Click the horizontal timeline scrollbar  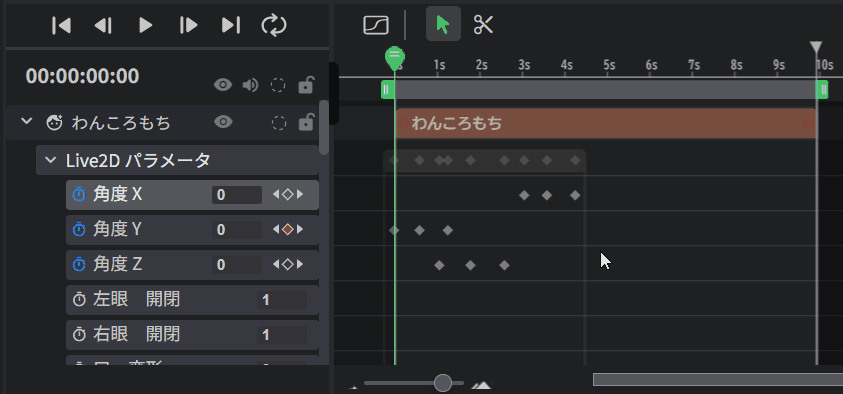718,379
